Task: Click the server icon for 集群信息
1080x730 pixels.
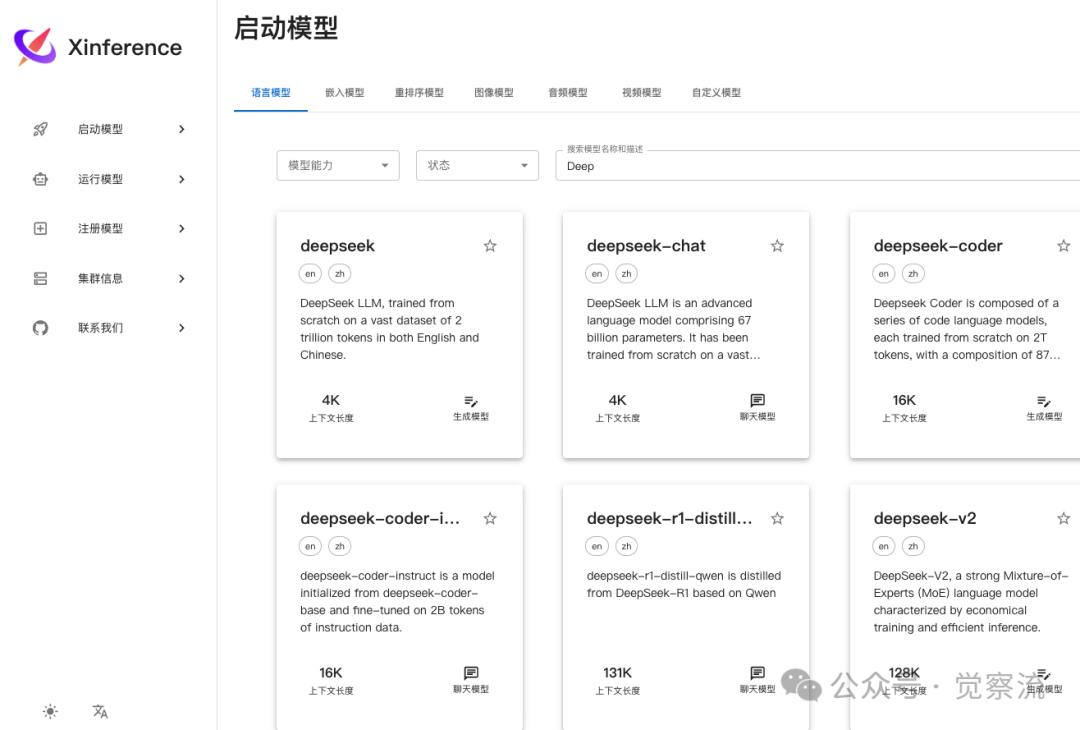Action: click(x=41, y=278)
